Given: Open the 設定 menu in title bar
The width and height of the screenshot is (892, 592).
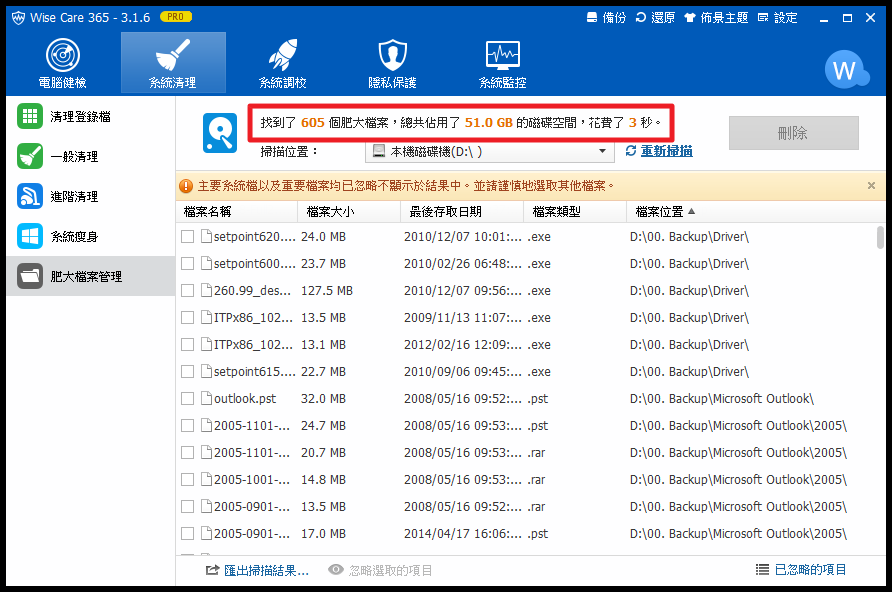Looking at the screenshot, I should pos(777,18).
